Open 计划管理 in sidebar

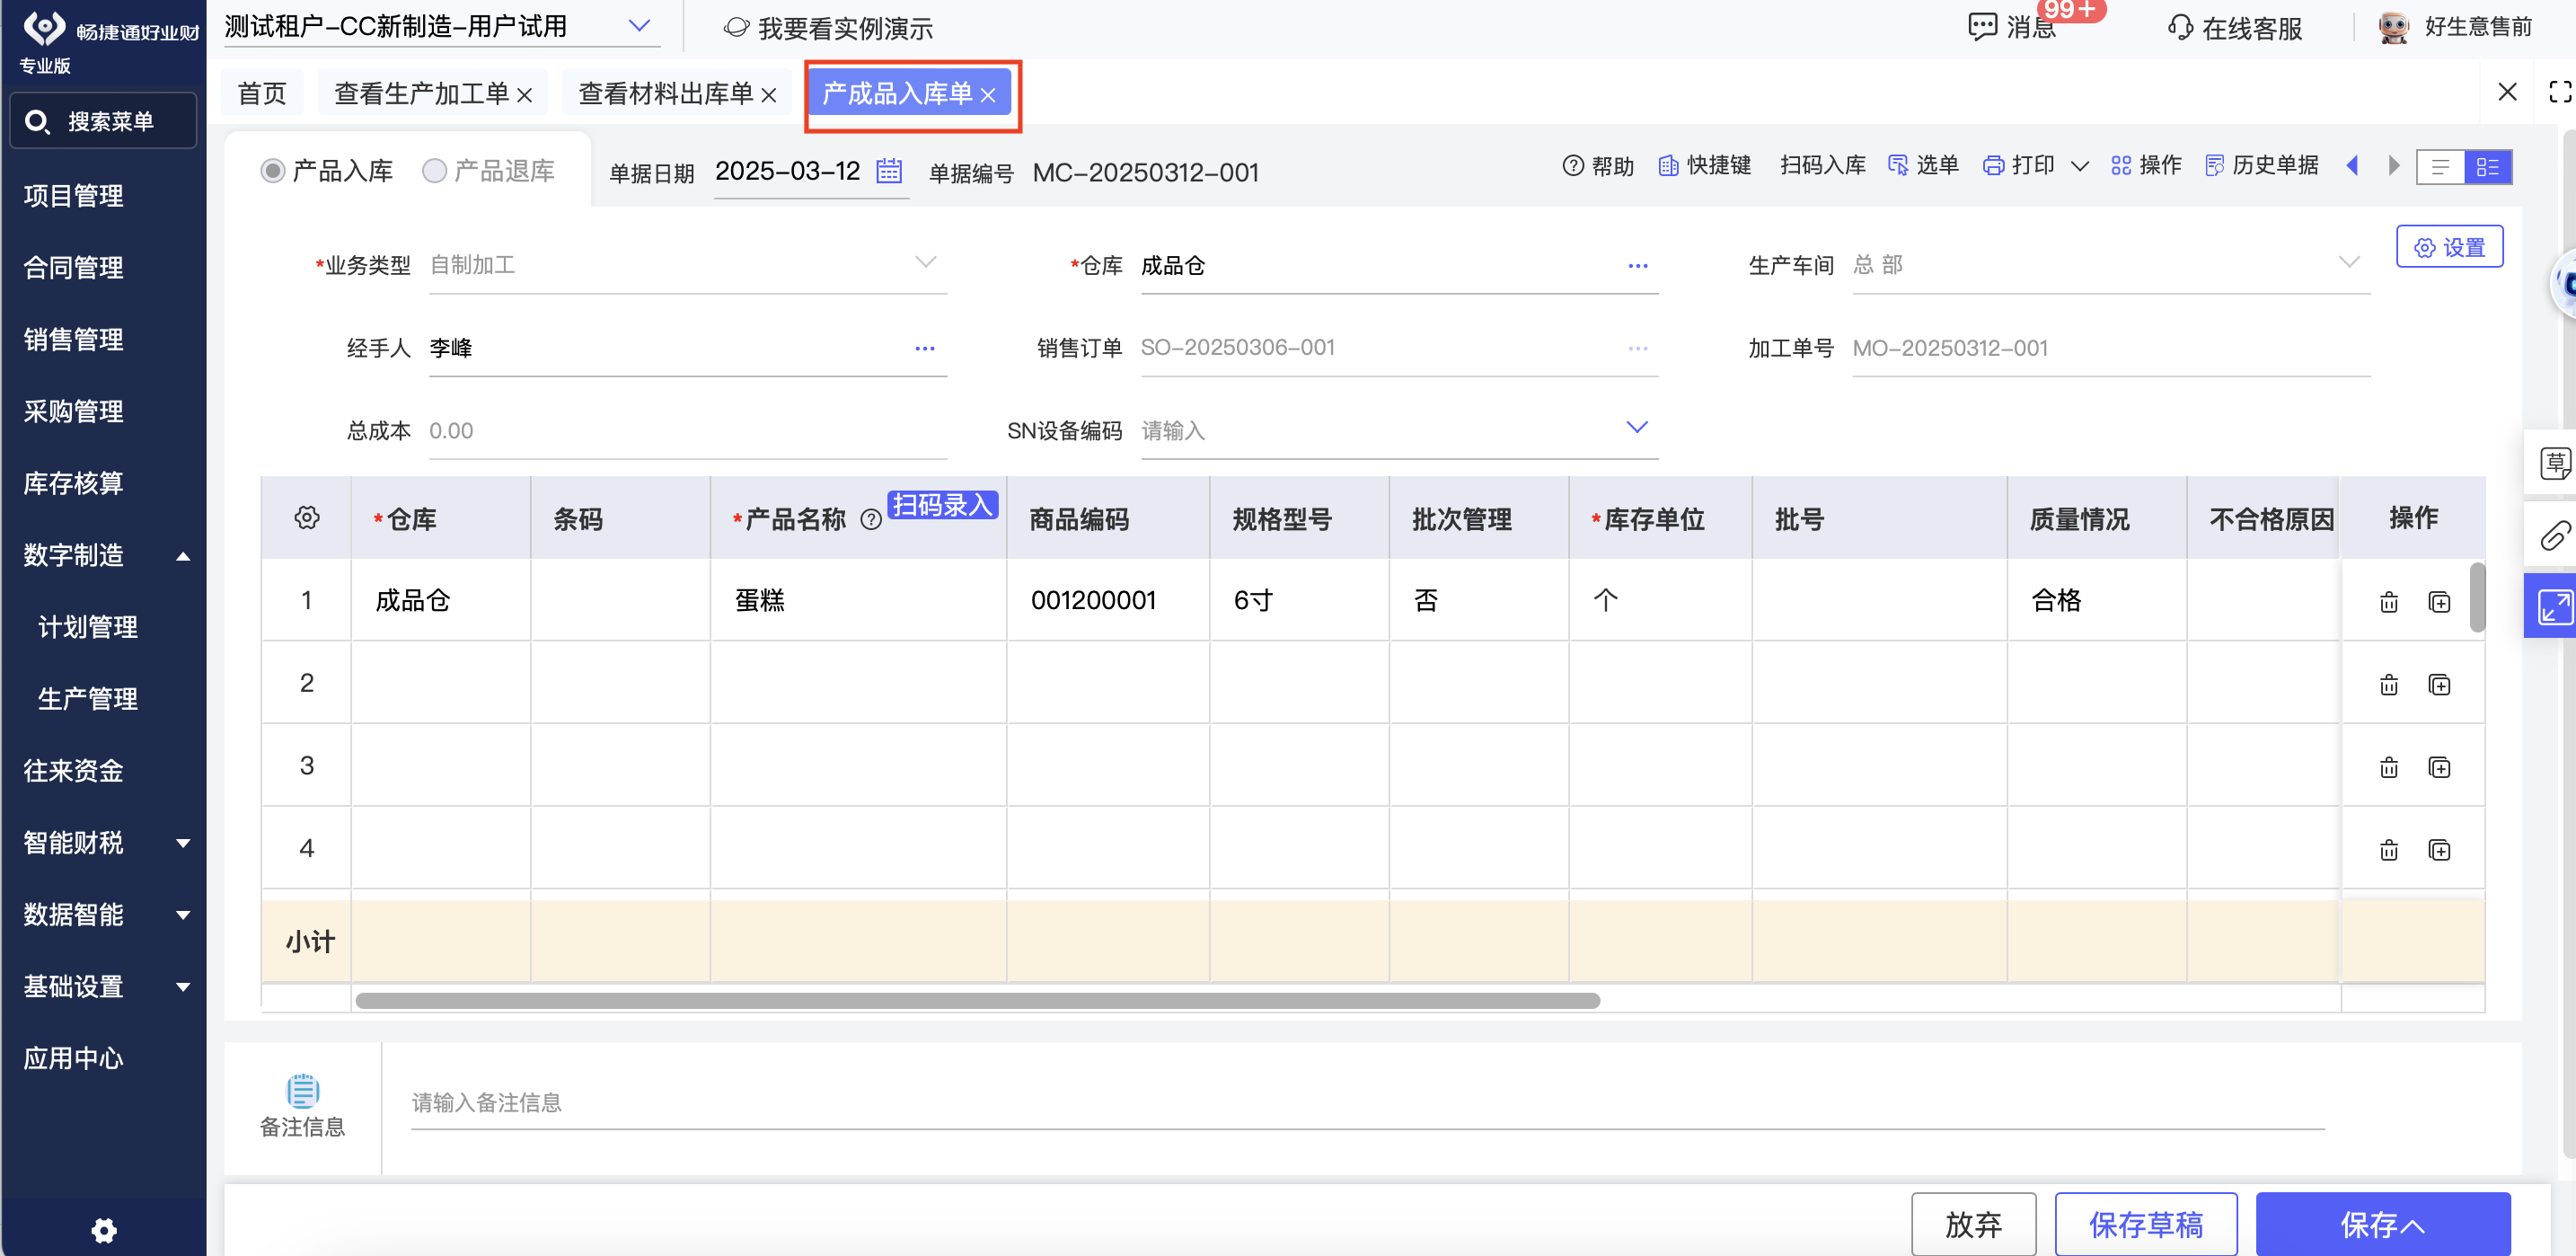coord(88,627)
